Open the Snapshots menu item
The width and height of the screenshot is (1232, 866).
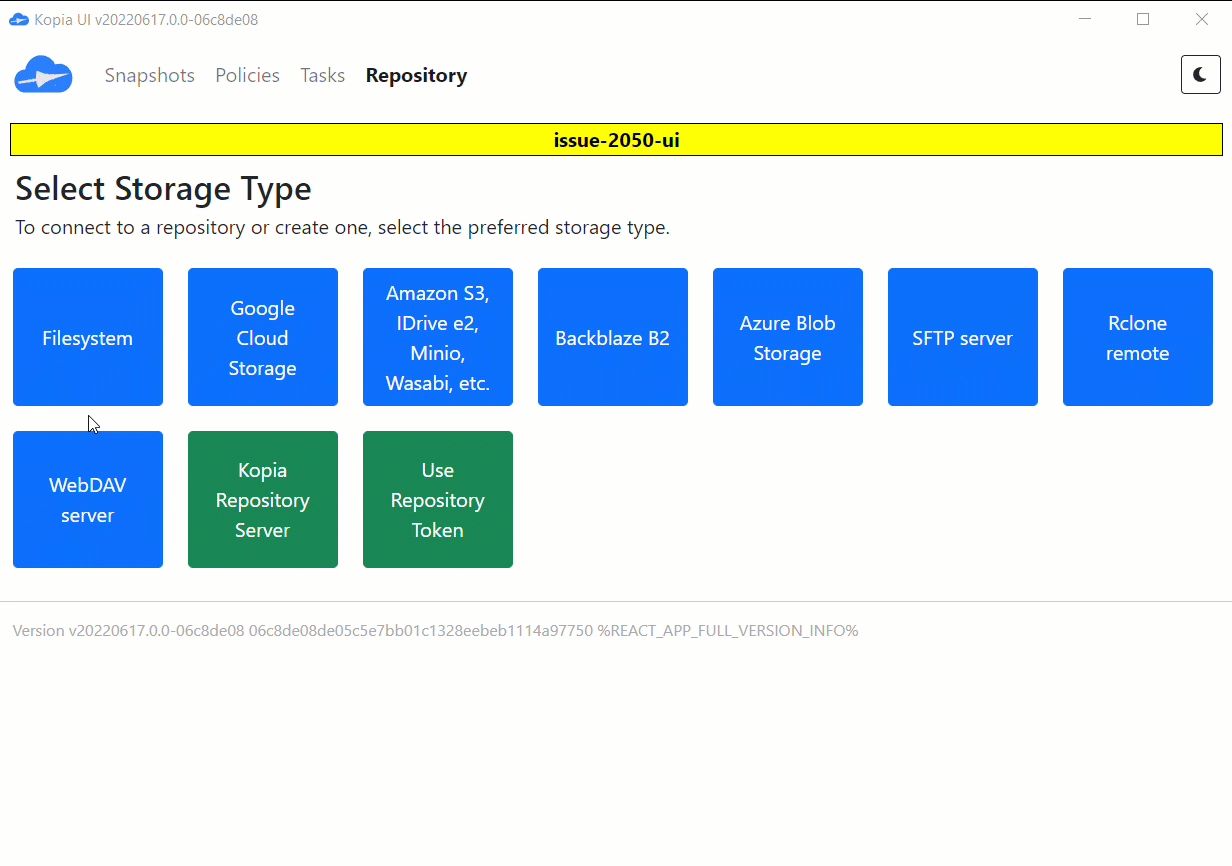149,75
